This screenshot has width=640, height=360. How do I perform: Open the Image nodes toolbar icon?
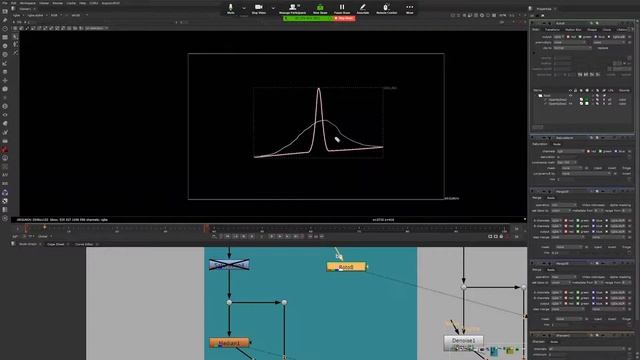(x=5, y=11)
